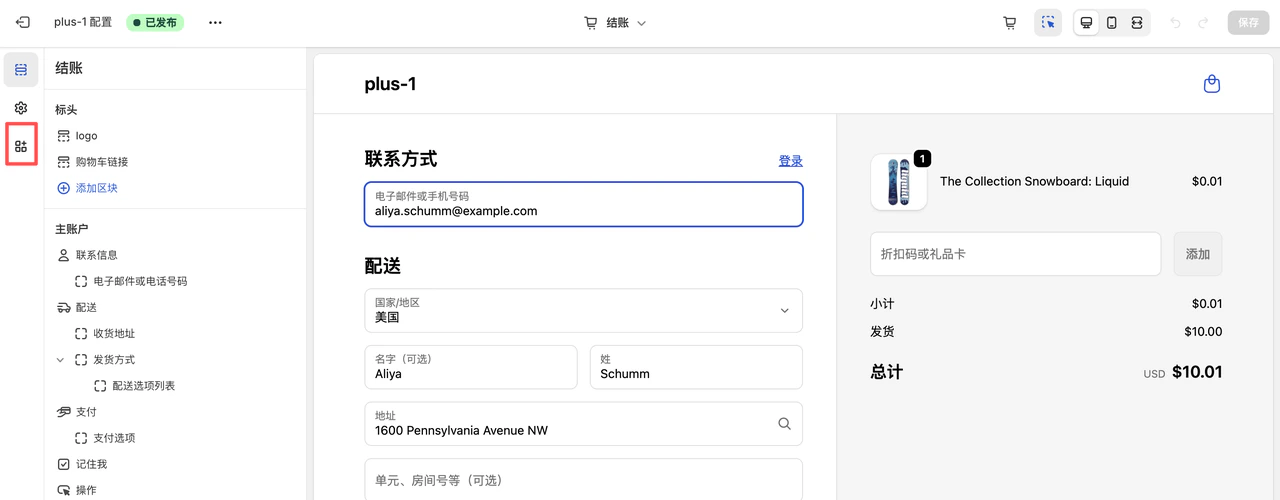The height and width of the screenshot is (500, 1280).
Task: Click the address search magnifier icon
Action: [785, 423]
